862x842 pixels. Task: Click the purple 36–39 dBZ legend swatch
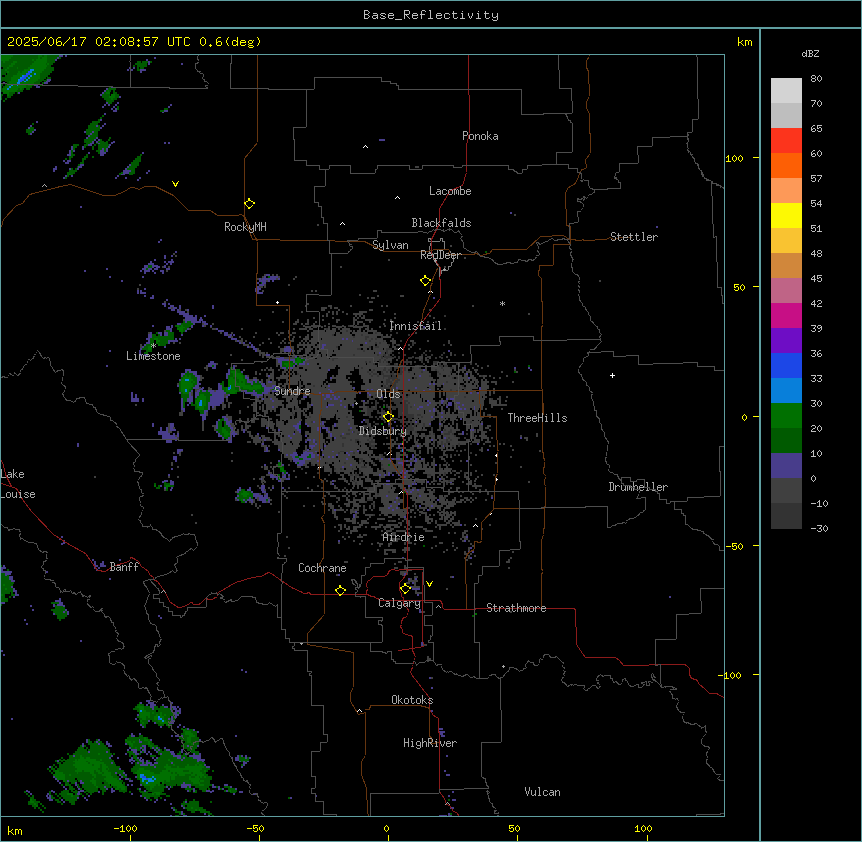coord(786,341)
